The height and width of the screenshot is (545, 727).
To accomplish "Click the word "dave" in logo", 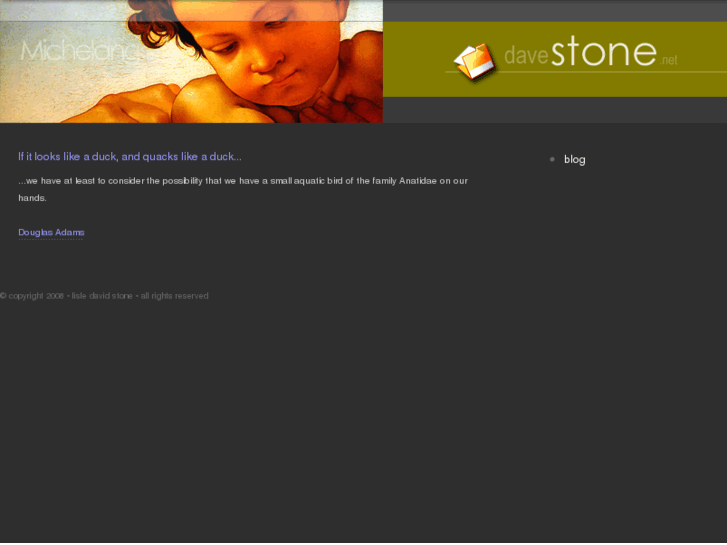I will pyautogui.click(x=526, y=56).
